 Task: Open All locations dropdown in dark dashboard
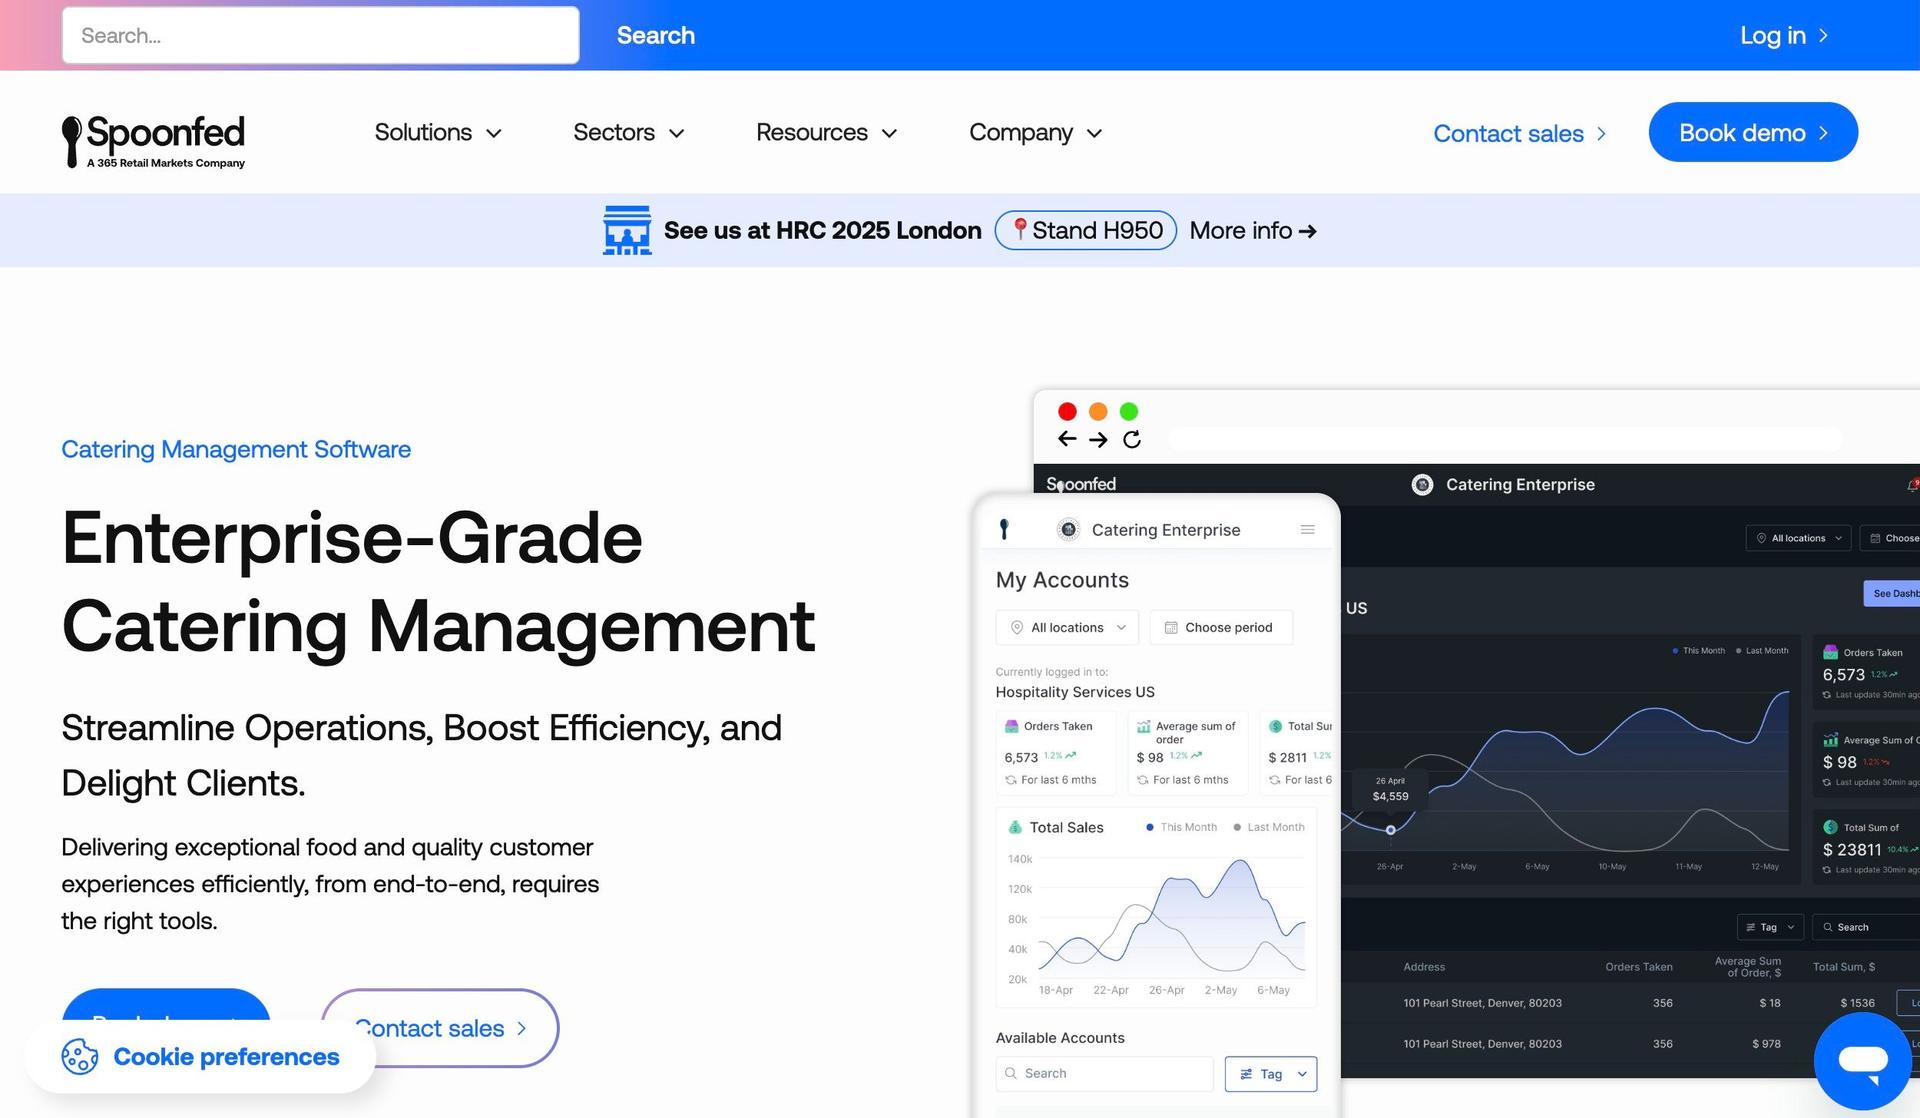point(1798,538)
